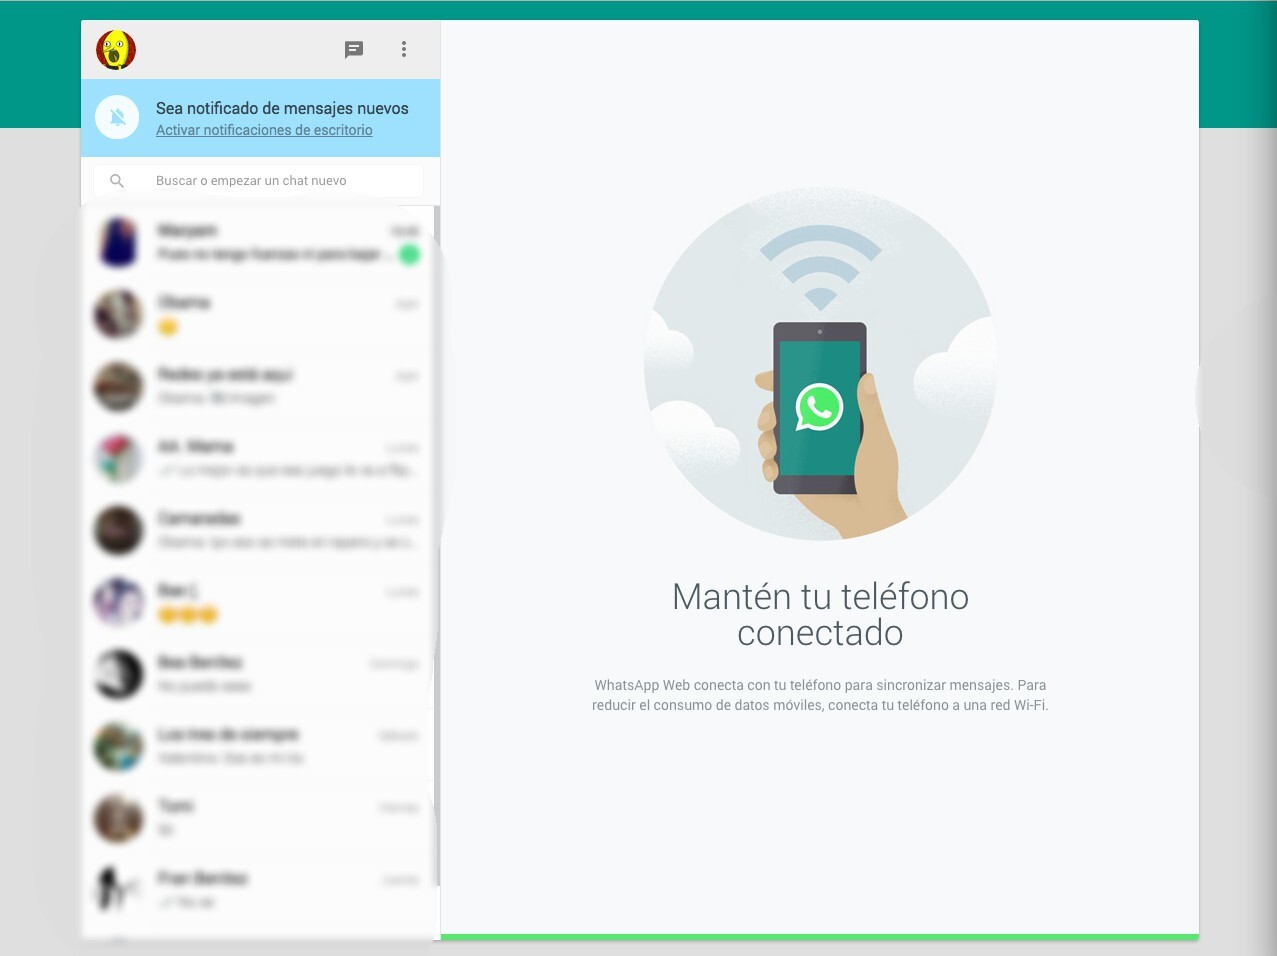Open the last visible chat in the sidebar
The height and width of the screenshot is (956, 1277).
click(260, 889)
